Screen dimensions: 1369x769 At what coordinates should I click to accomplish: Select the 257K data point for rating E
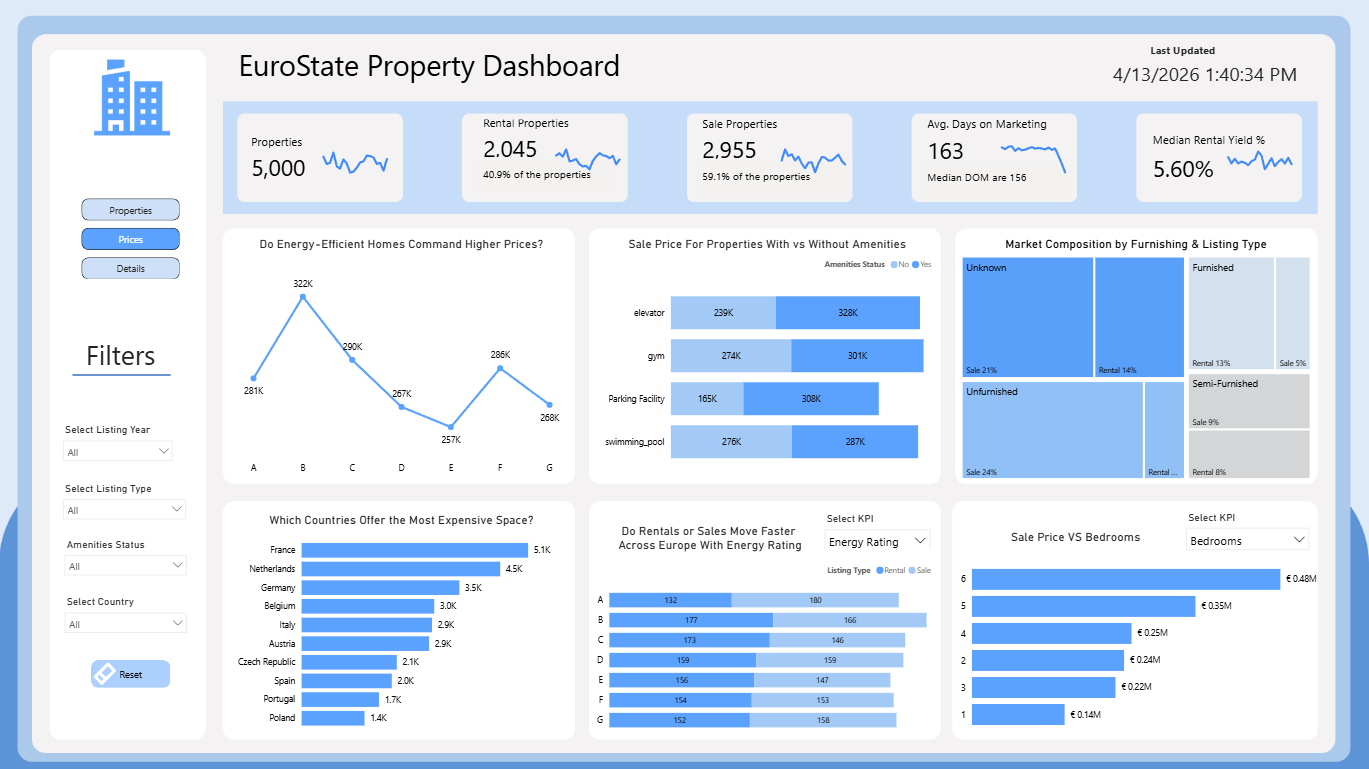click(451, 427)
